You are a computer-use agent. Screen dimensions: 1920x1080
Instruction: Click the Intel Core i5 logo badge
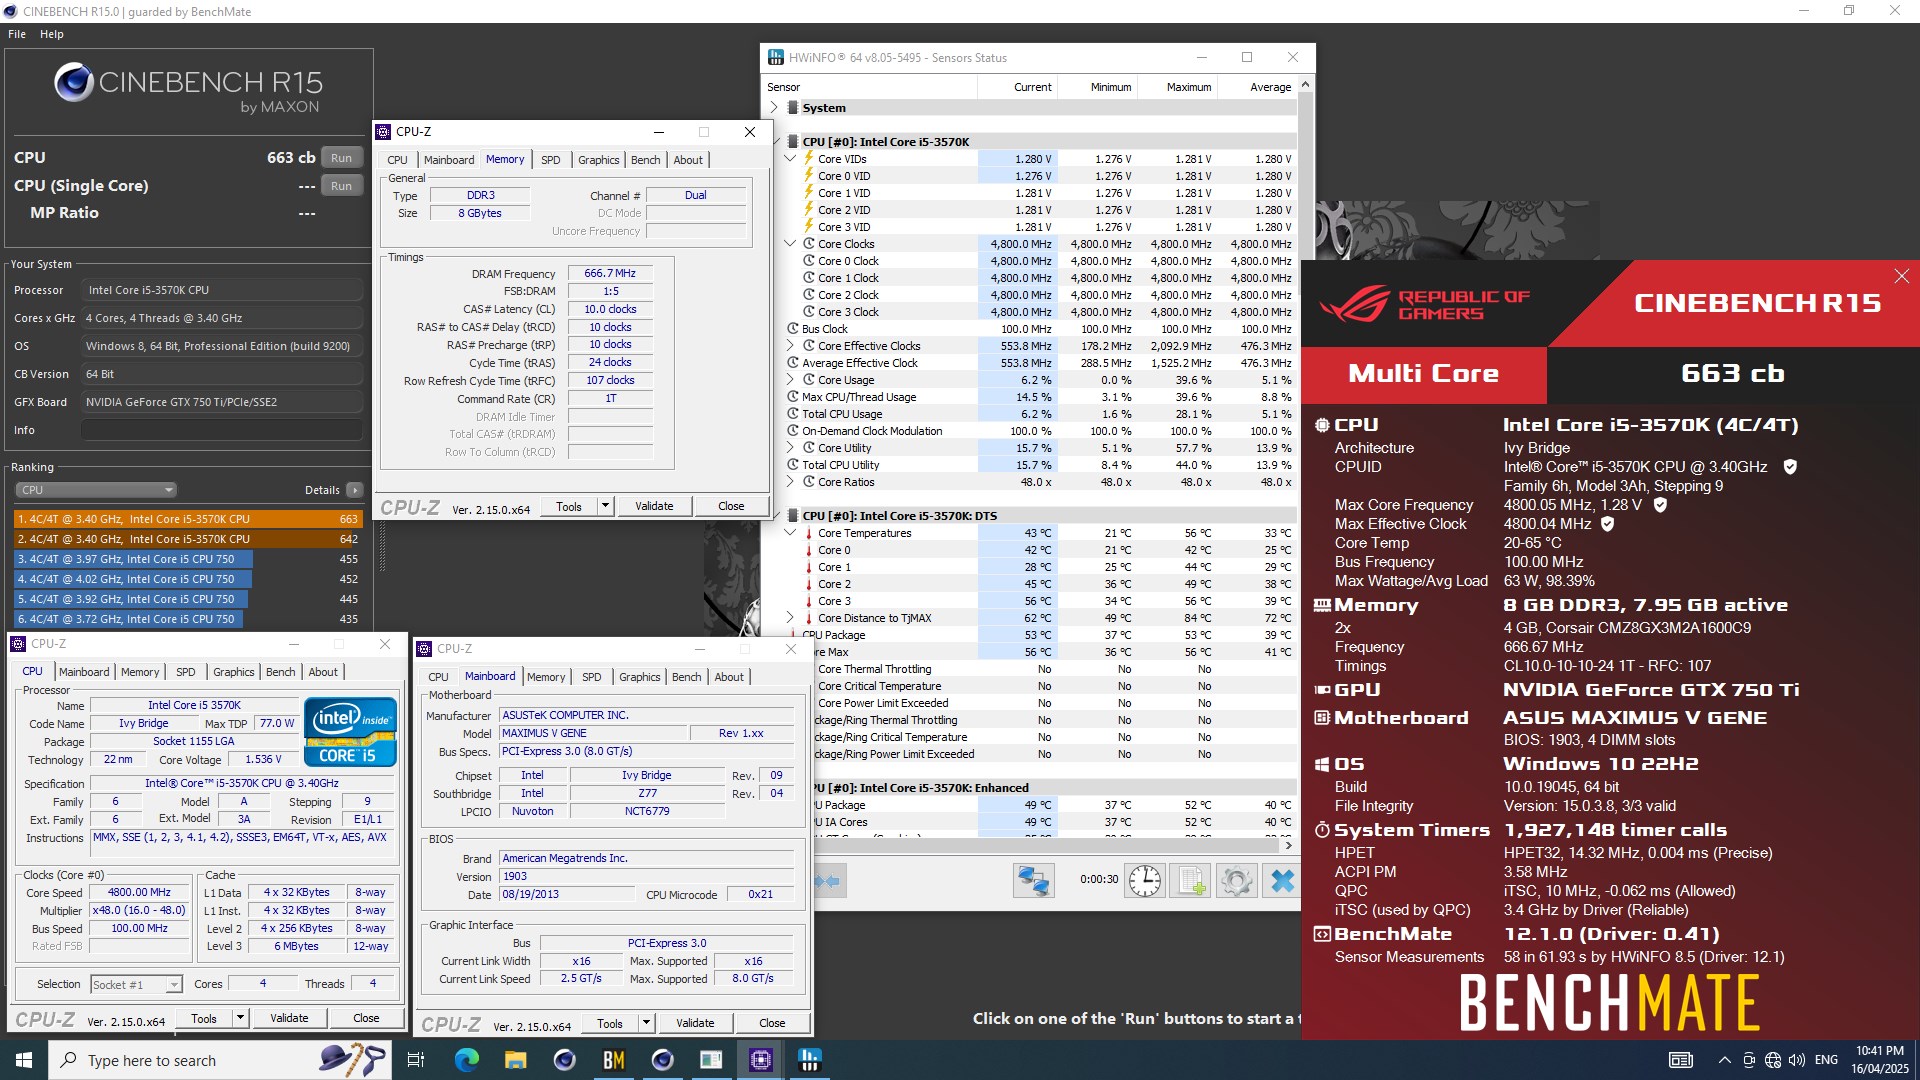(350, 733)
